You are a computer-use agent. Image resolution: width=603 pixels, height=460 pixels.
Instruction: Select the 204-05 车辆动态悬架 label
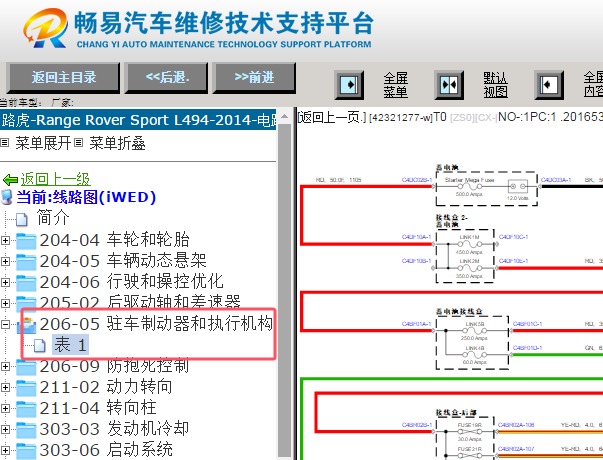coord(123,261)
